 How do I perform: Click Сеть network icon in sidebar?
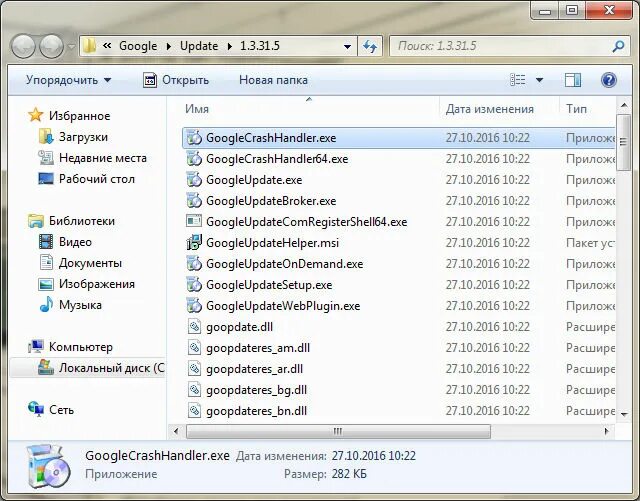click(x=36, y=409)
